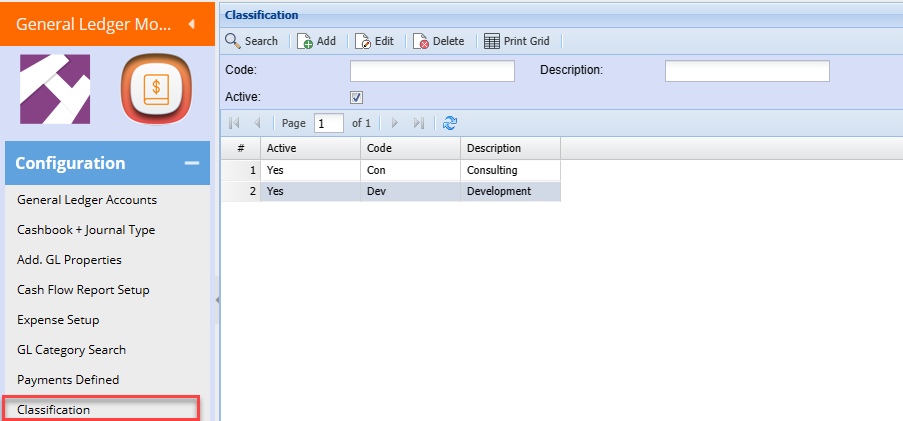Collapse the General Ledger module panel arrow

191,24
